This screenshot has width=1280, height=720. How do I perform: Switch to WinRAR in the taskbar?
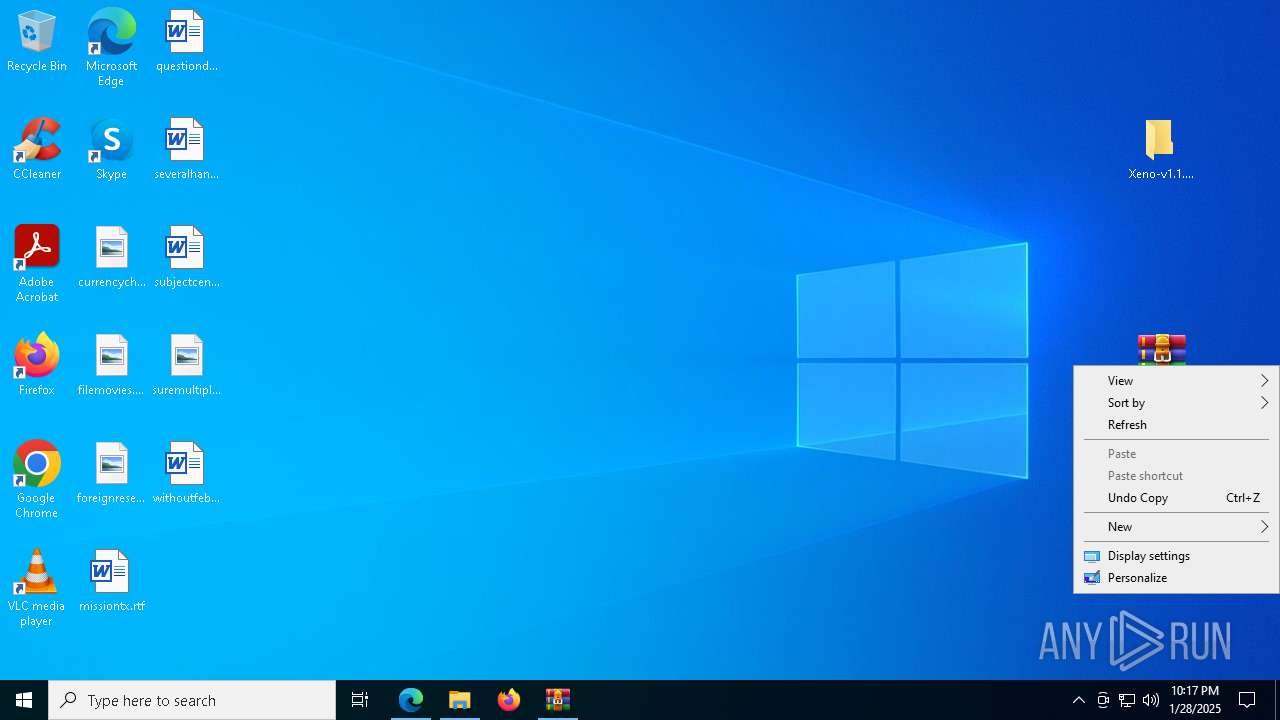click(x=558, y=700)
